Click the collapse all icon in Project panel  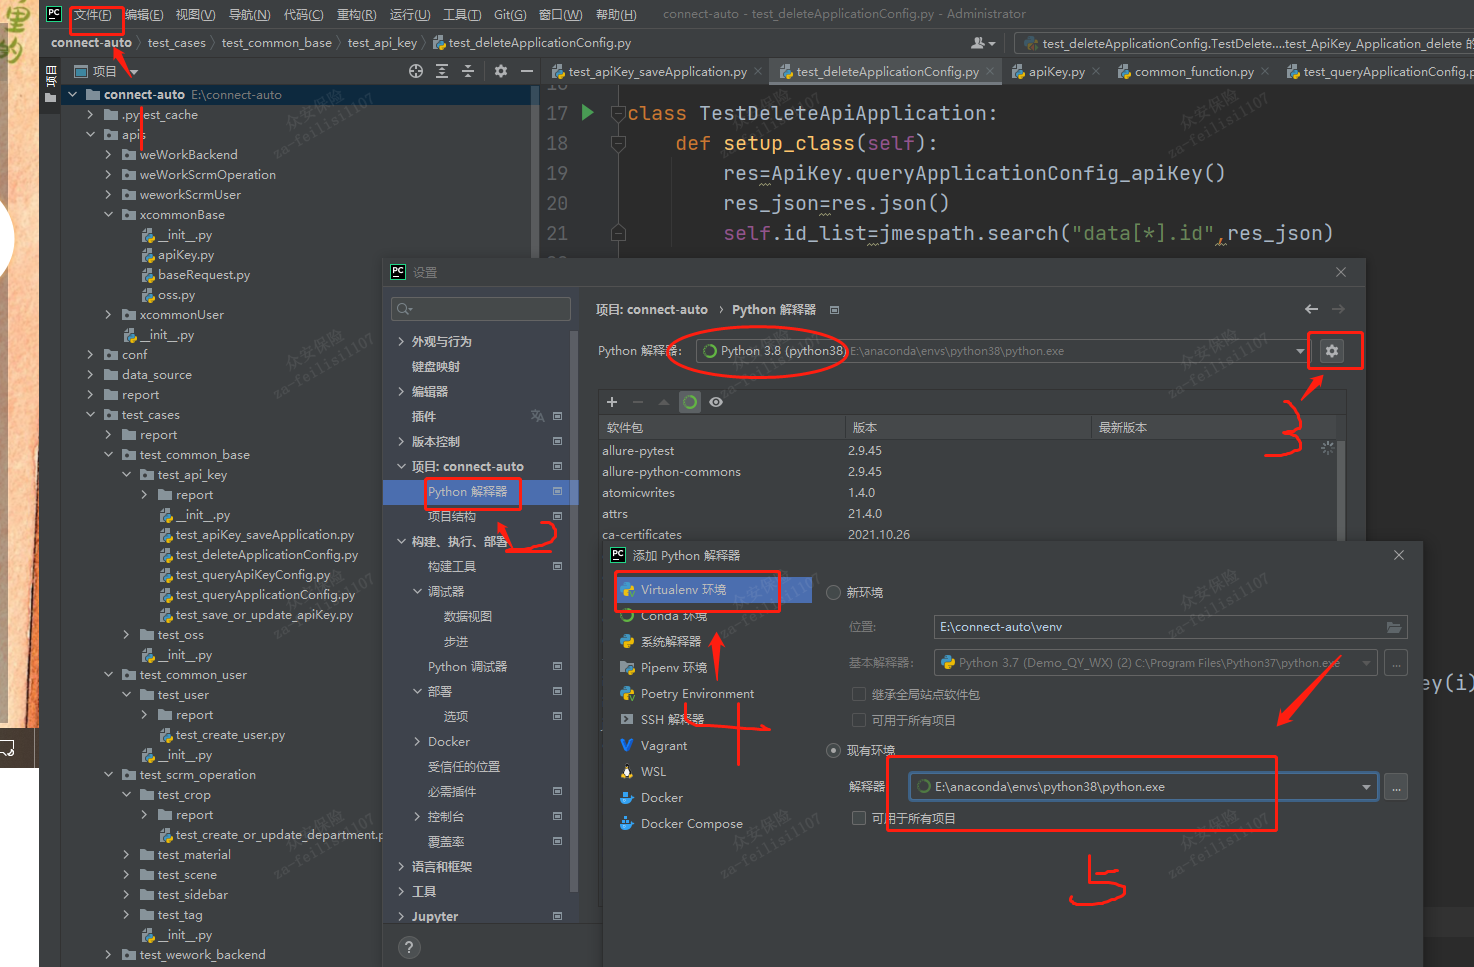point(467,71)
